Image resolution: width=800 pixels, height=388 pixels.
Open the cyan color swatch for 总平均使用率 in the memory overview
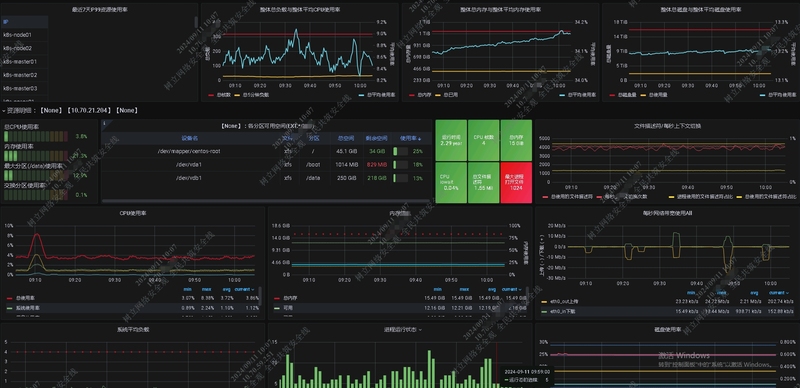(562, 95)
